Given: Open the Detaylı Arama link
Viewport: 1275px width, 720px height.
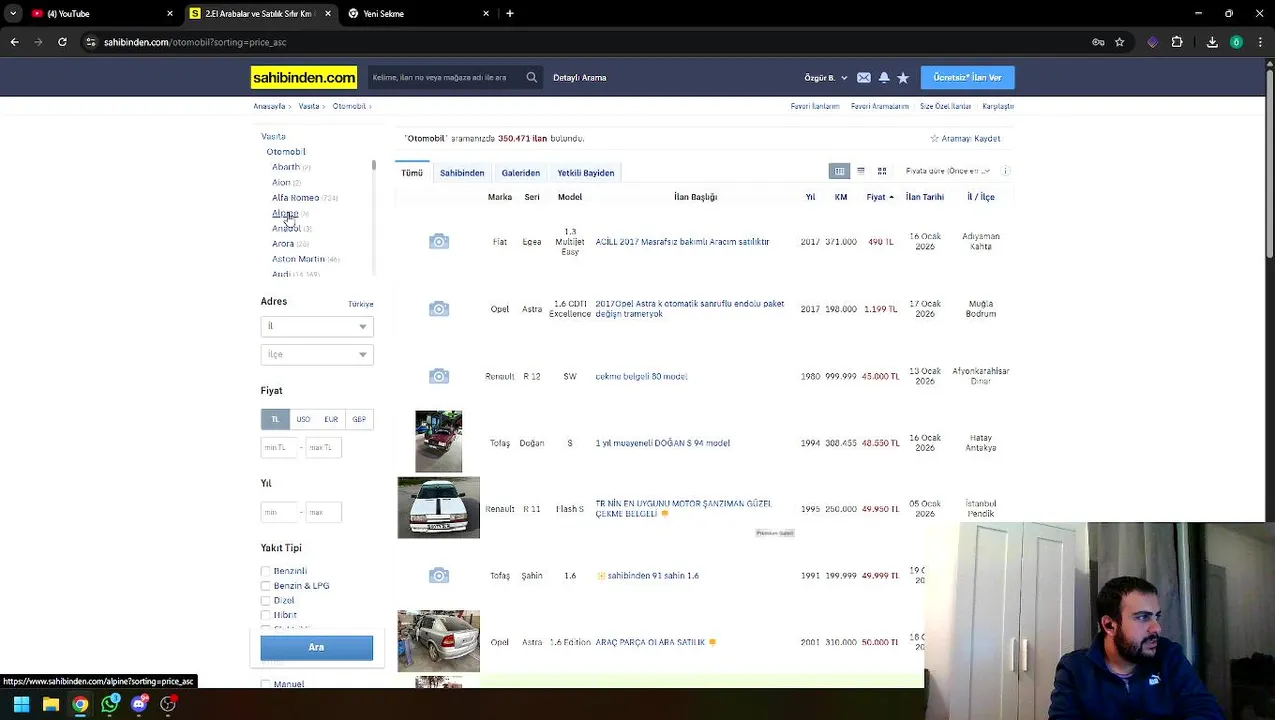Looking at the screenshot, I should click(580, 77).
